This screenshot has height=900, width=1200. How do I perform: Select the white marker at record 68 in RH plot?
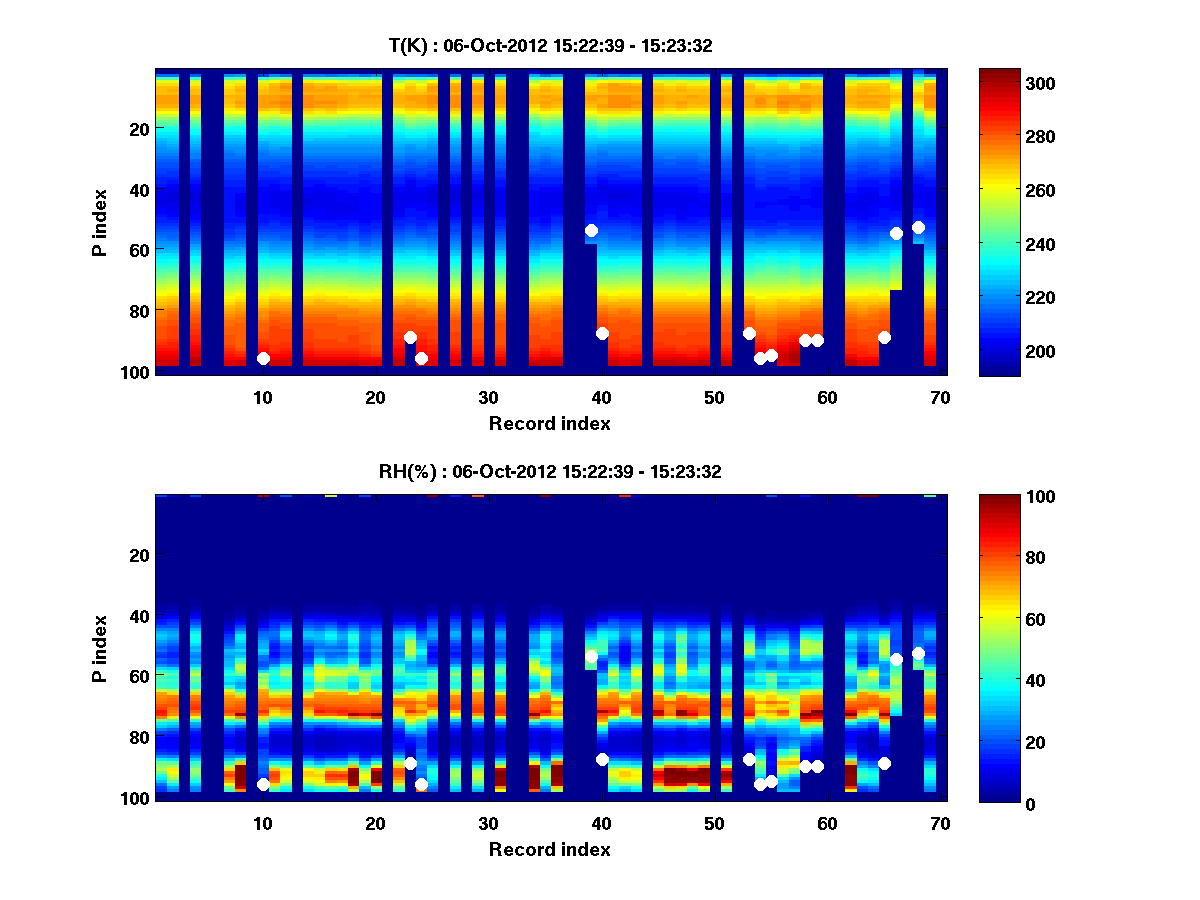click(x=918, y=653)
